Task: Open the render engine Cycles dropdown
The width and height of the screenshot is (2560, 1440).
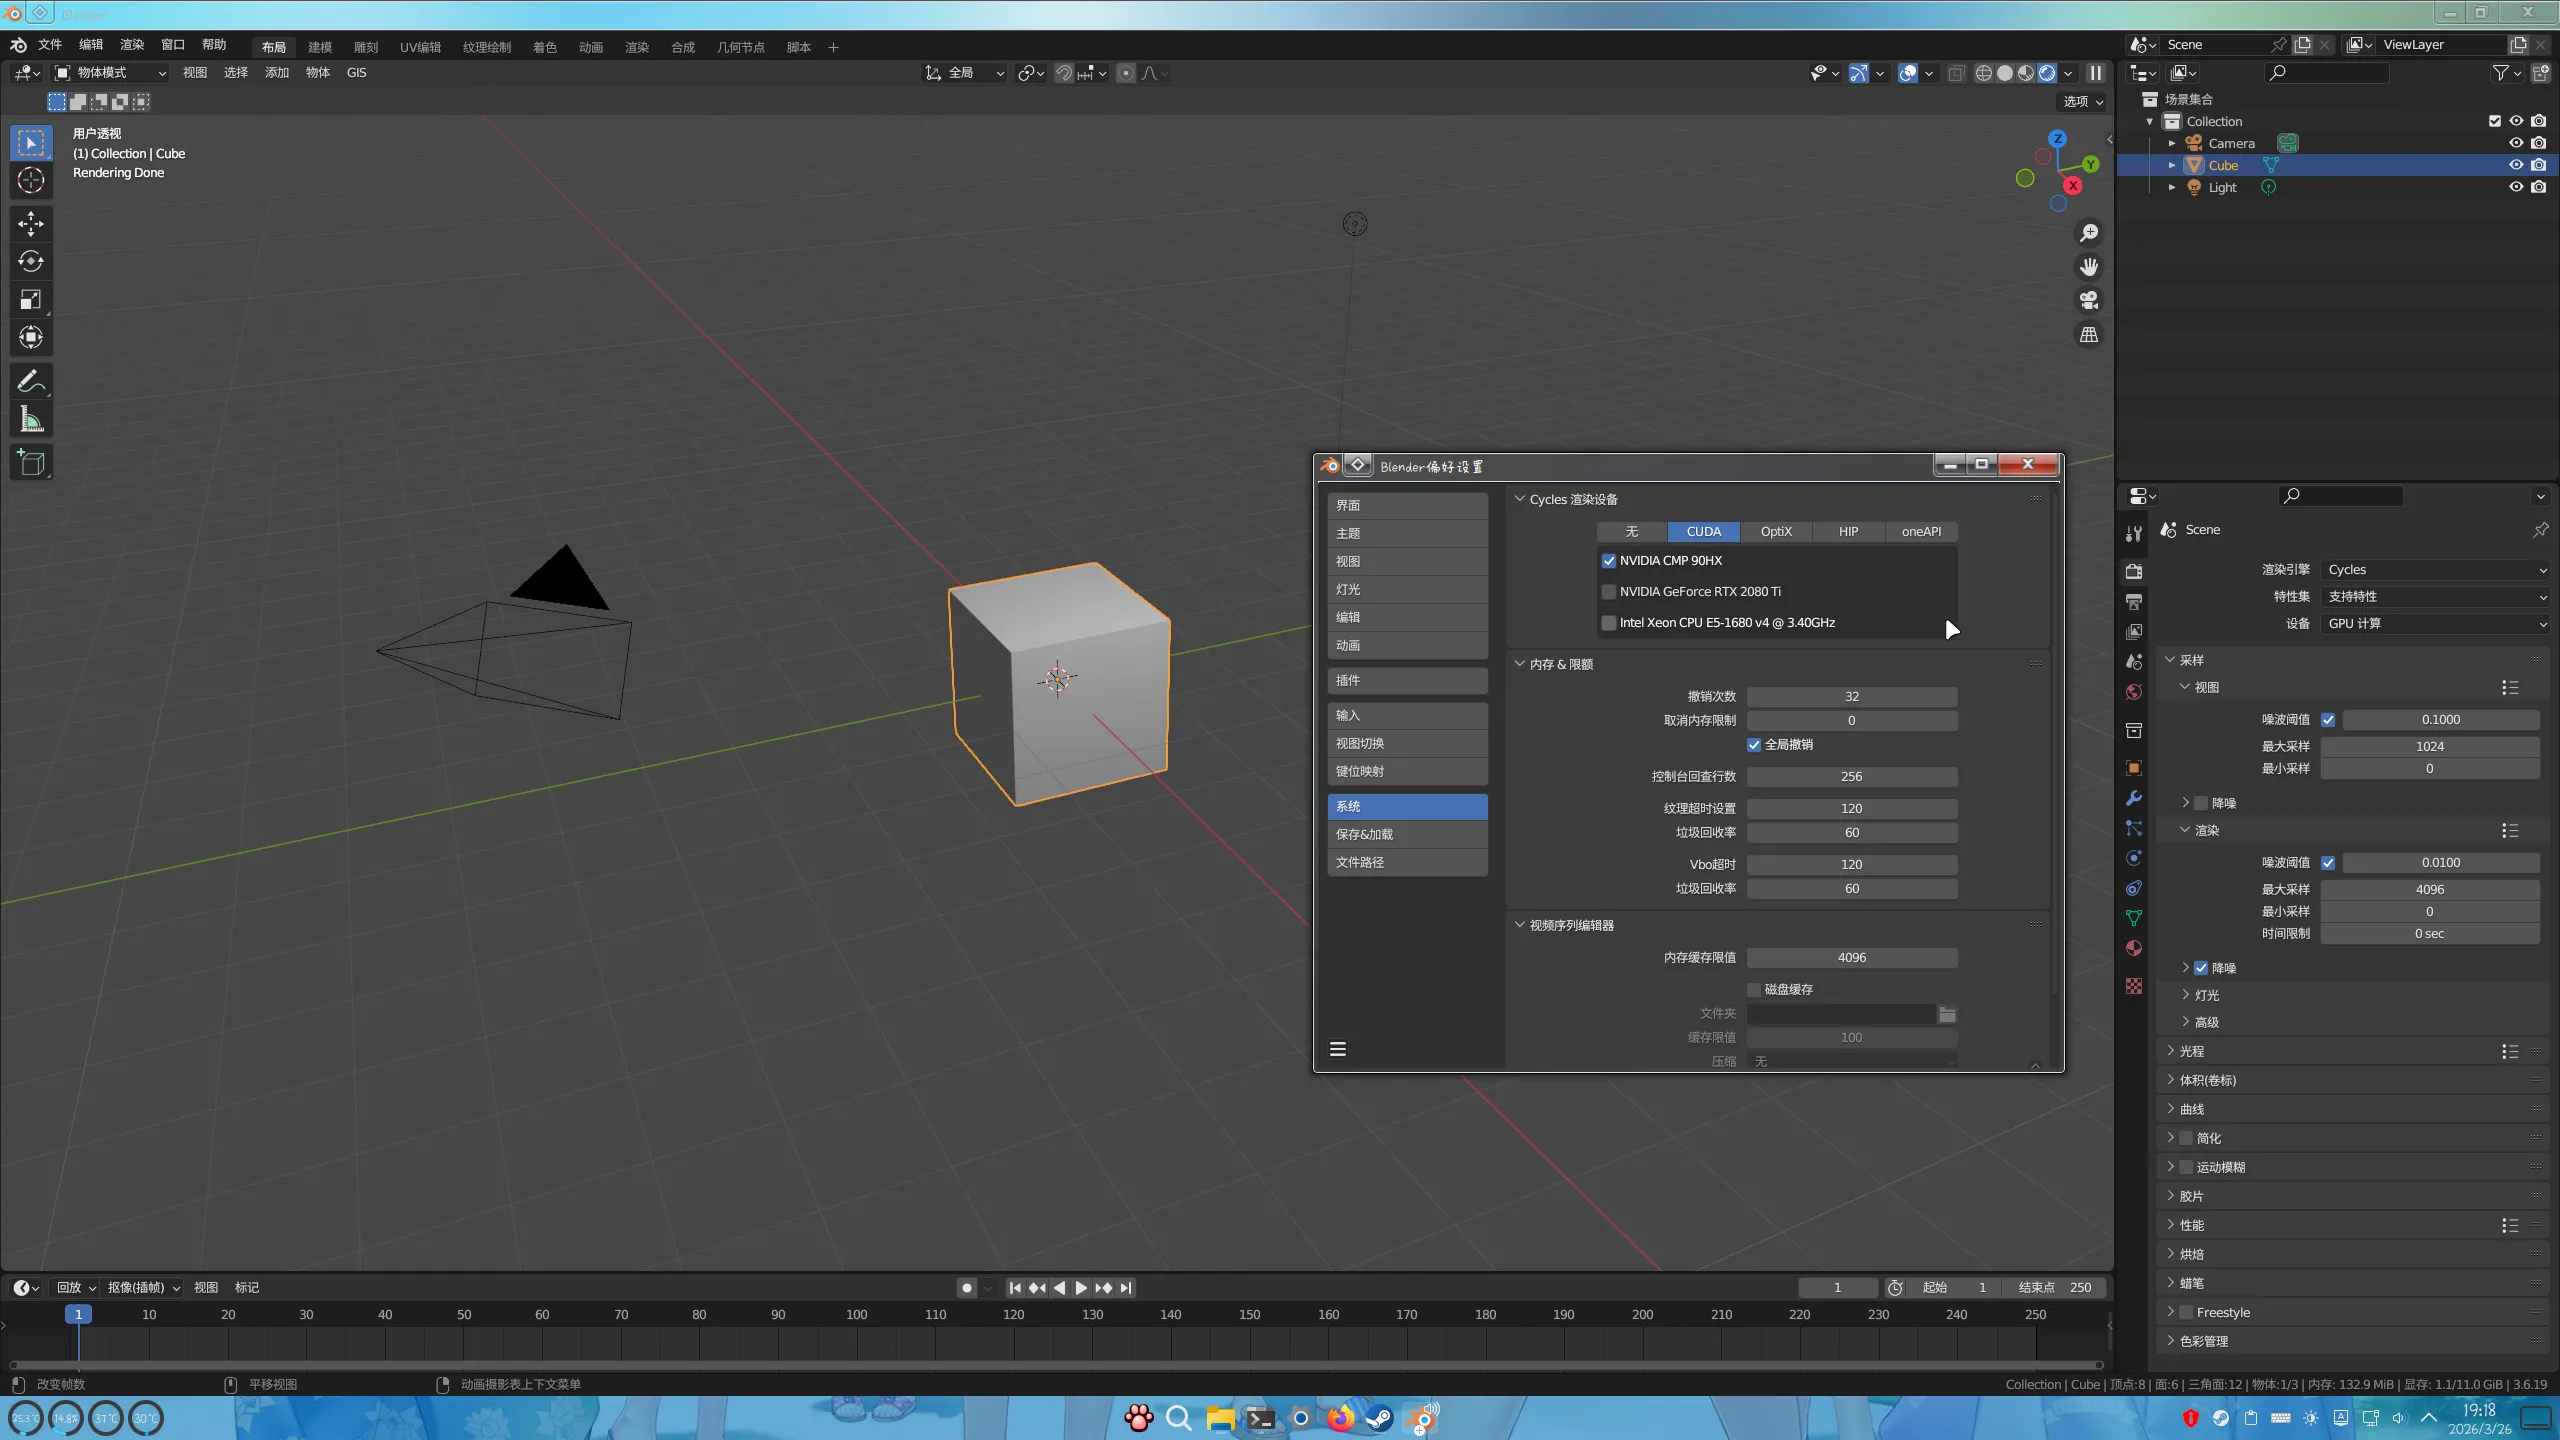Action: [2435, 570]
